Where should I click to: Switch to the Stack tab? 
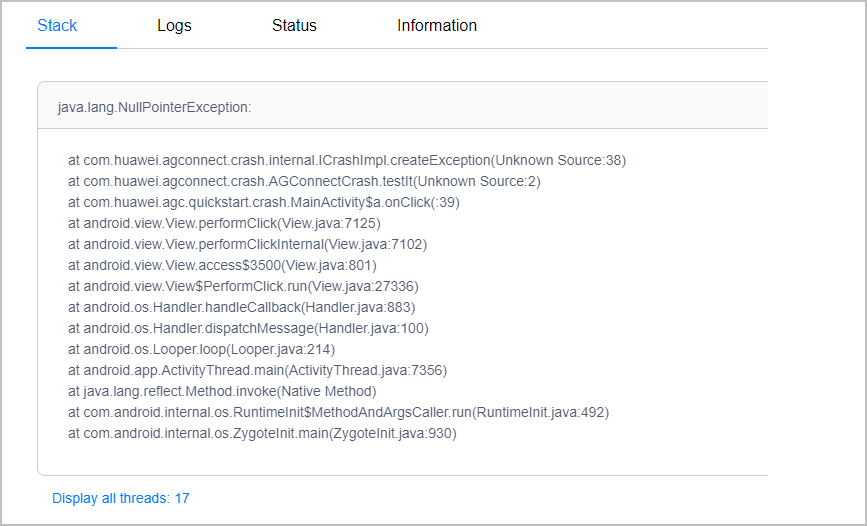(57, 25)
